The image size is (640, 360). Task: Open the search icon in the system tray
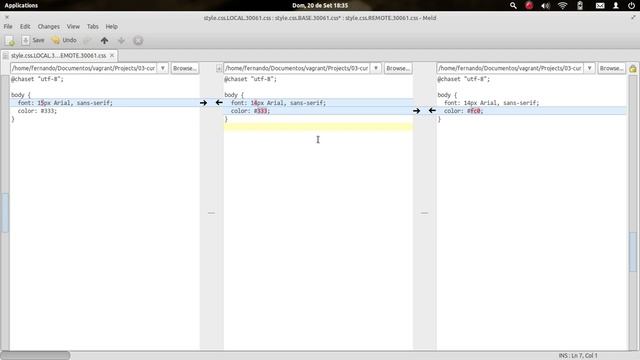(513, 5)
